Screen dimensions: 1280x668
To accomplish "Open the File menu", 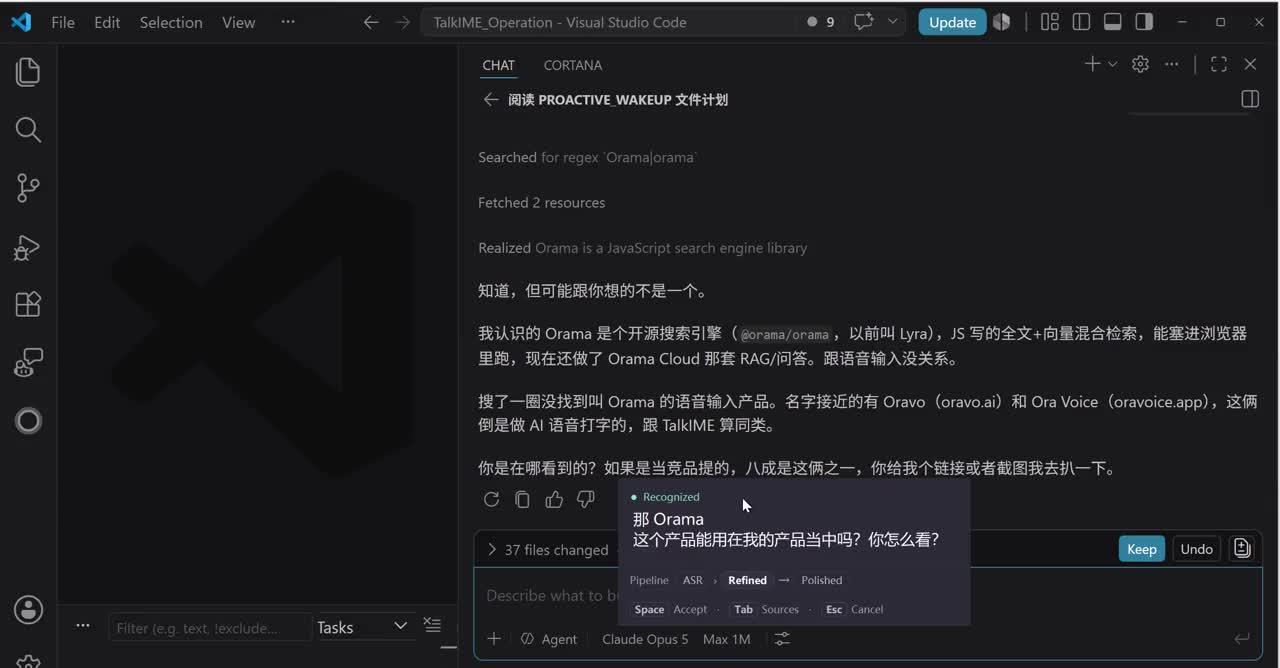I will [63, 22].
